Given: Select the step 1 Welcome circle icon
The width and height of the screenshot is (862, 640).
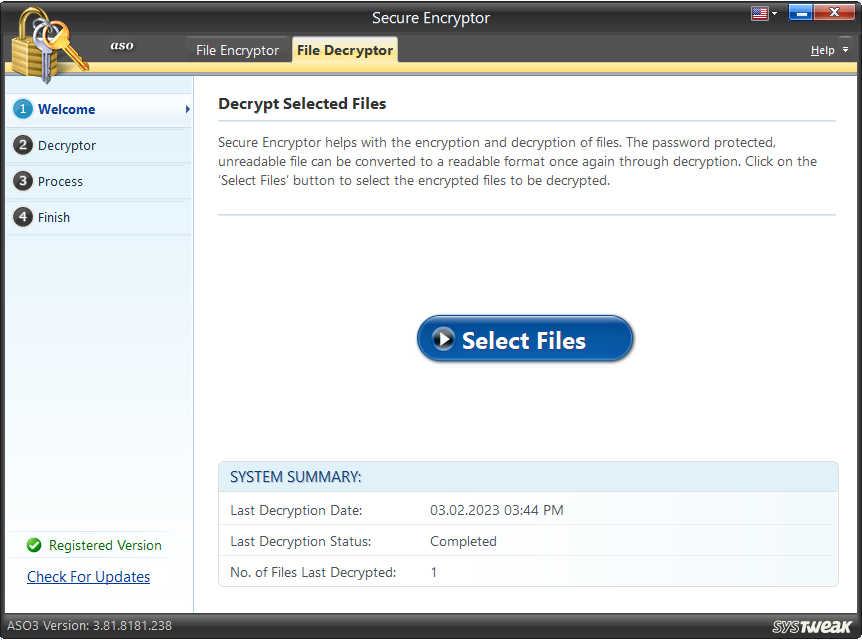Looking at the screenshot, I should point(22,109).
